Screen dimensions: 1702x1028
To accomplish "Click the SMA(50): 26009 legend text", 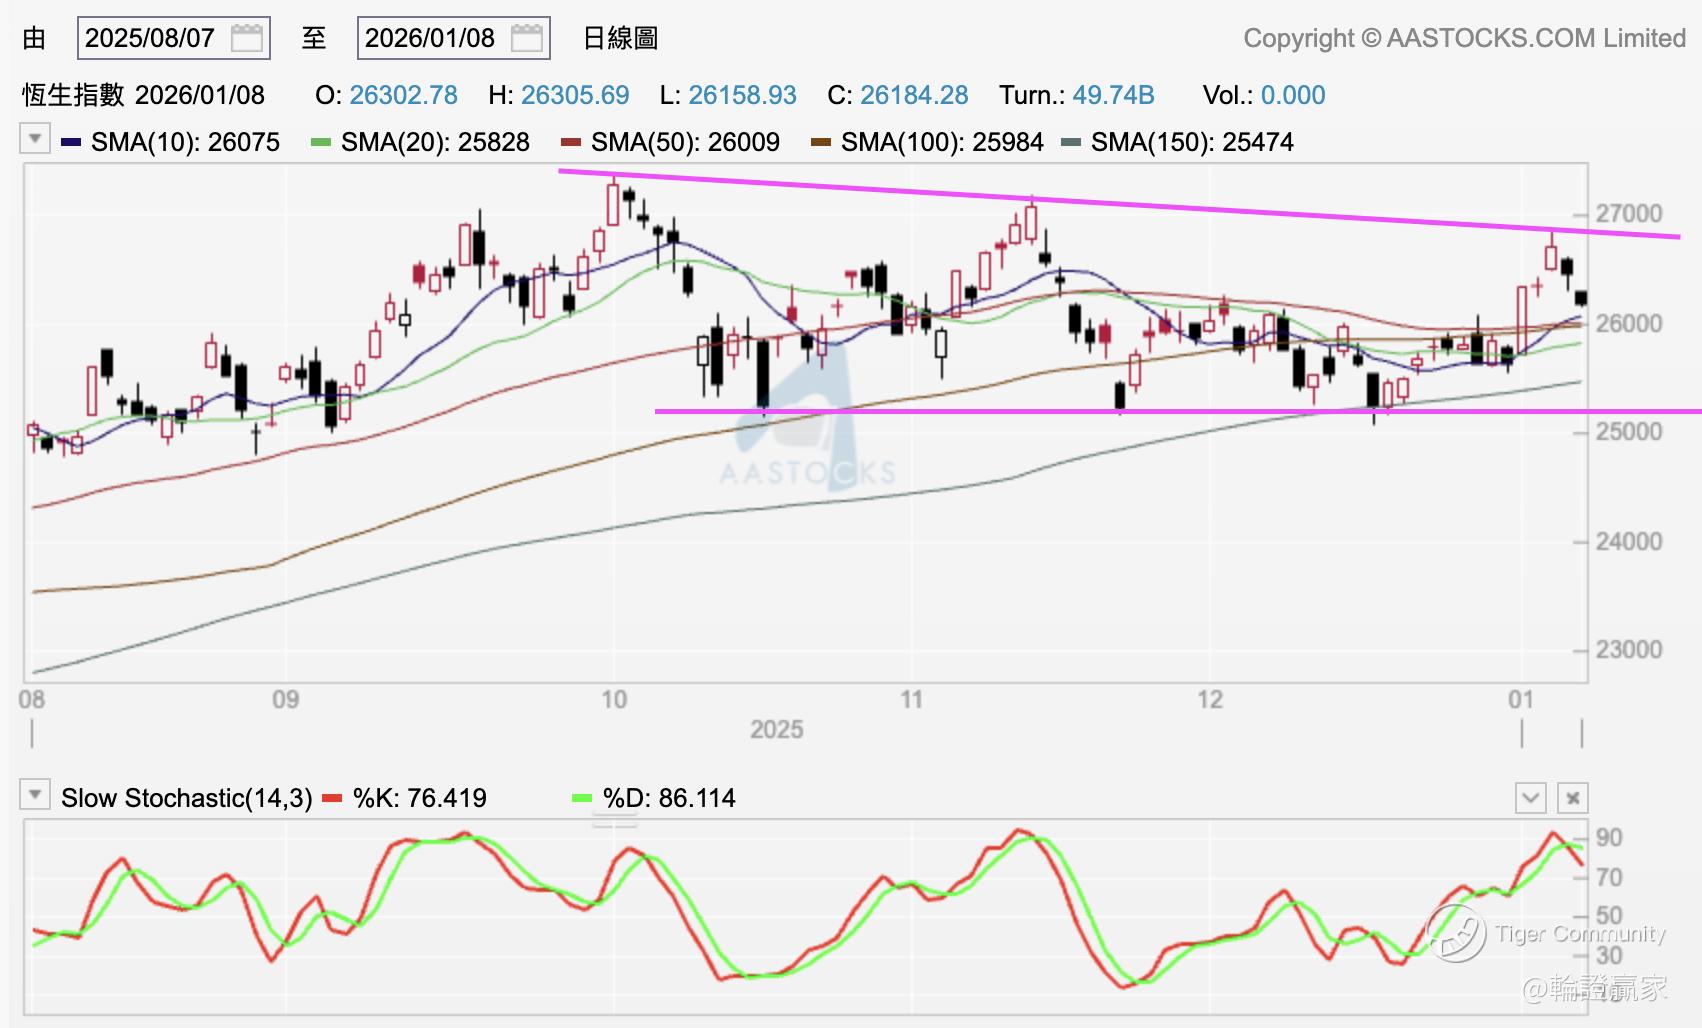I will point(685,143).
